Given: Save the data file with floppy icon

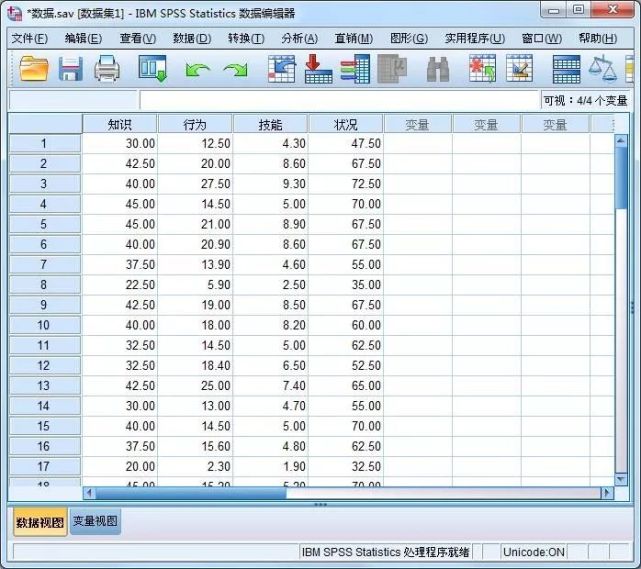Looking at the screenshot, I should 70,68.
